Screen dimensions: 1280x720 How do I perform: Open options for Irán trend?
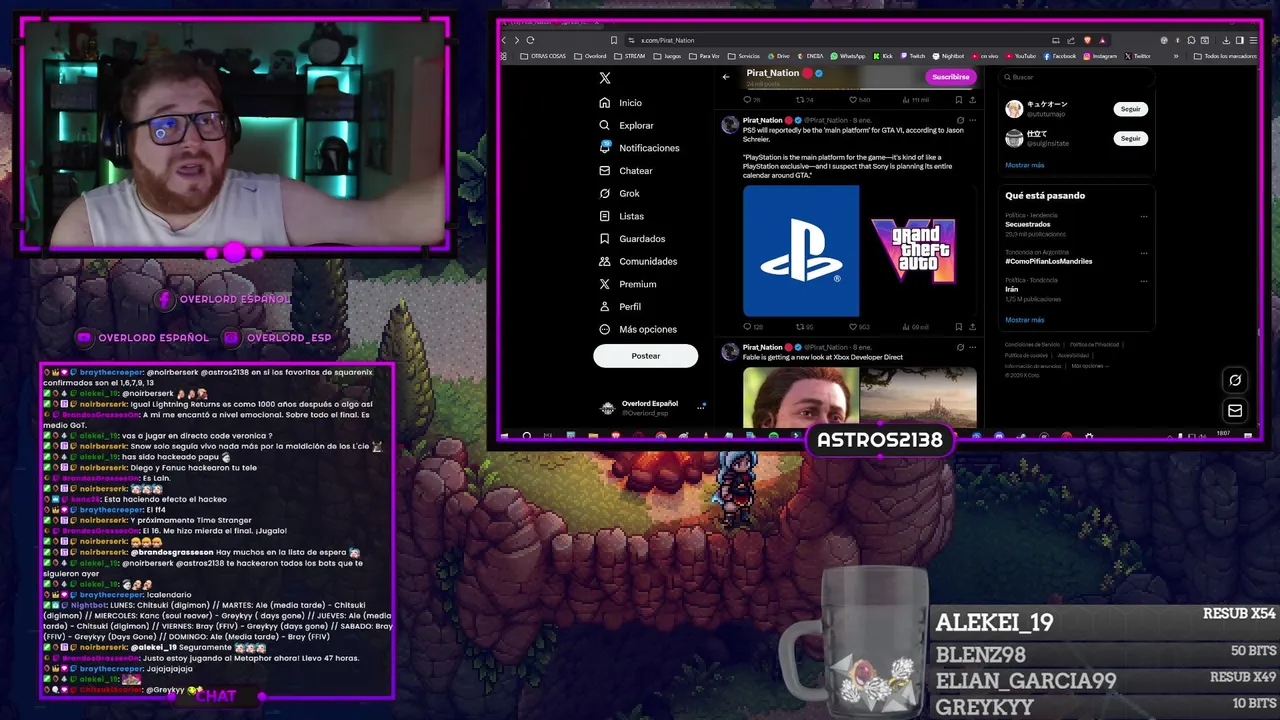(1144, 281)
